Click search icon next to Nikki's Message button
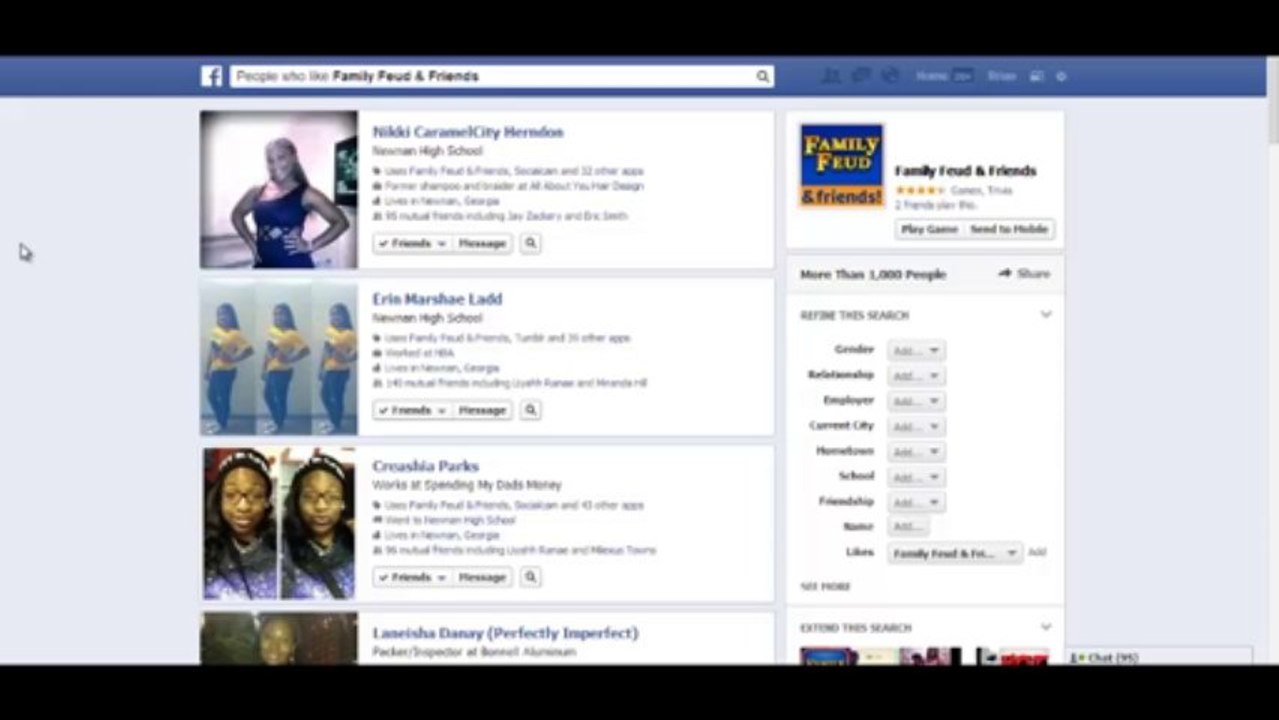1279x720 pixels. click(x=531, y=243)
